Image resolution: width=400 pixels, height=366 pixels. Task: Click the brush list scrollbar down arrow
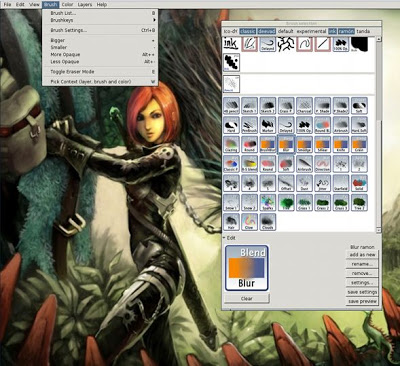coord(379,230)
